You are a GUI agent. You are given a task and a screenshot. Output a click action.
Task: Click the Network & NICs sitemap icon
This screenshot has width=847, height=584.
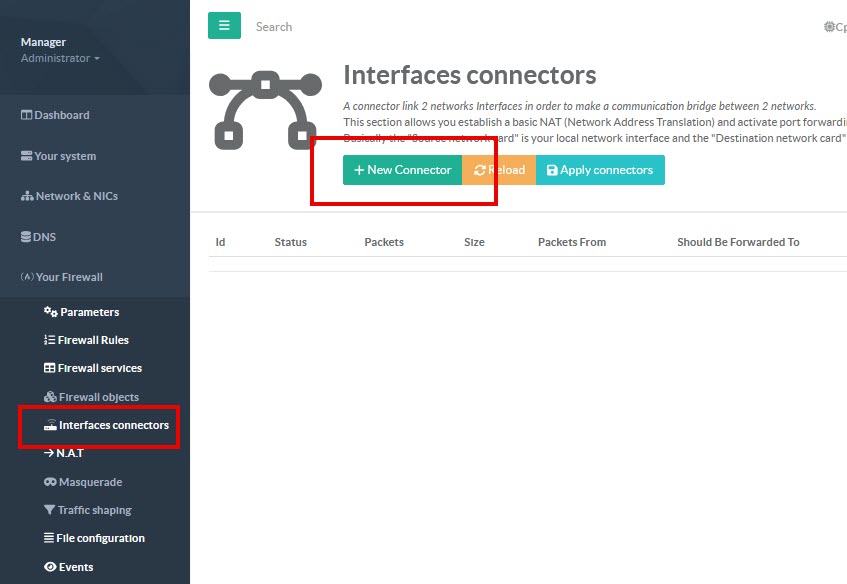coord(27,197)
